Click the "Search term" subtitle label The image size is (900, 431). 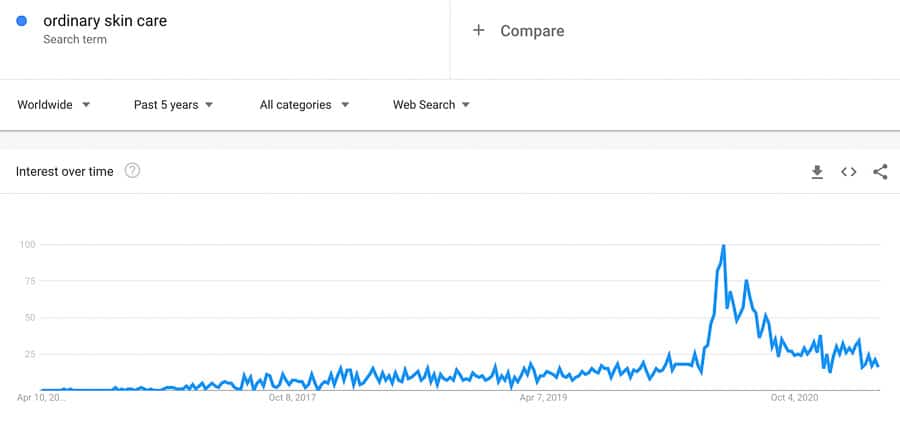(x=75, y=39)
